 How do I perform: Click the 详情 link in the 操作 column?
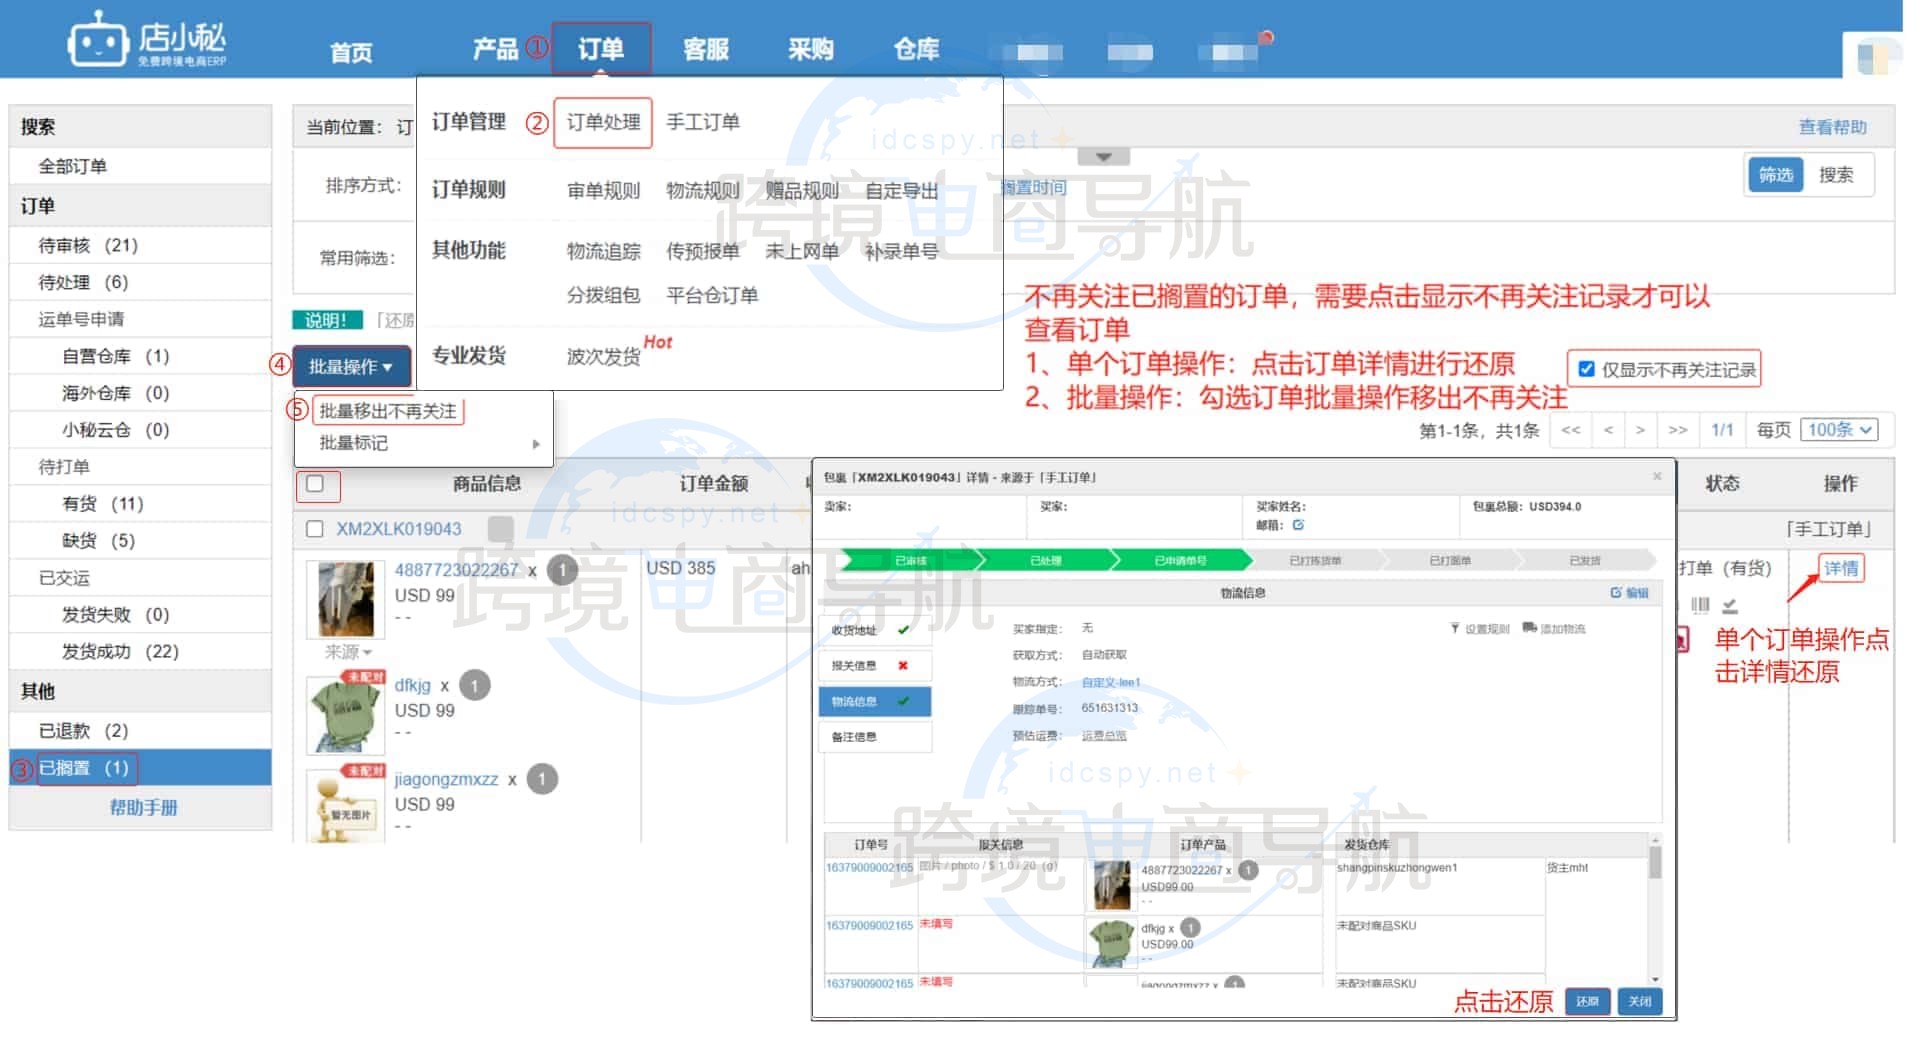tap(1840, 568)
